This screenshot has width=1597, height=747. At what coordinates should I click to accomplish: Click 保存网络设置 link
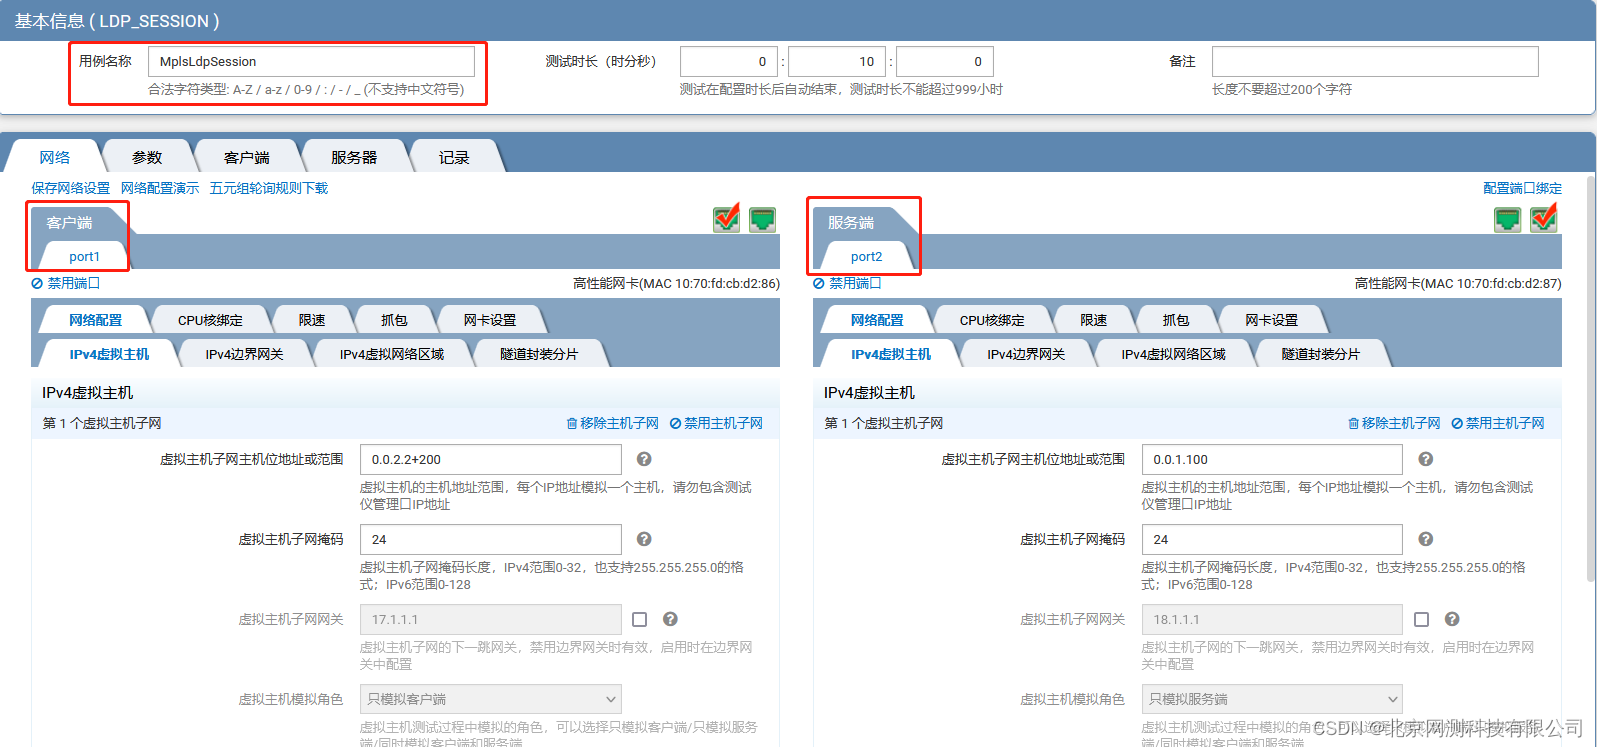tap(71, 188)
